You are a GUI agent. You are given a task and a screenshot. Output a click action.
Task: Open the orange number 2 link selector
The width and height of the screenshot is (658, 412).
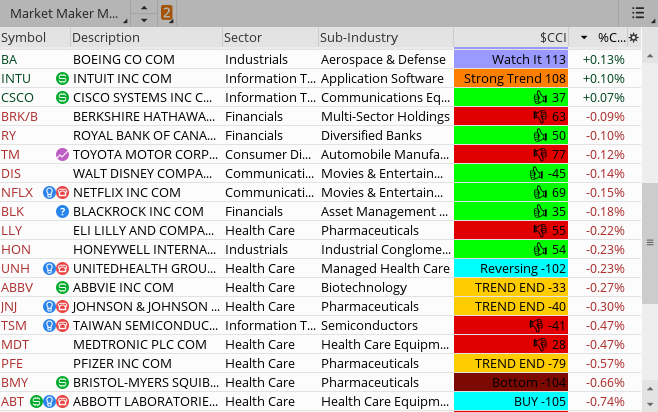pos(166,14)
